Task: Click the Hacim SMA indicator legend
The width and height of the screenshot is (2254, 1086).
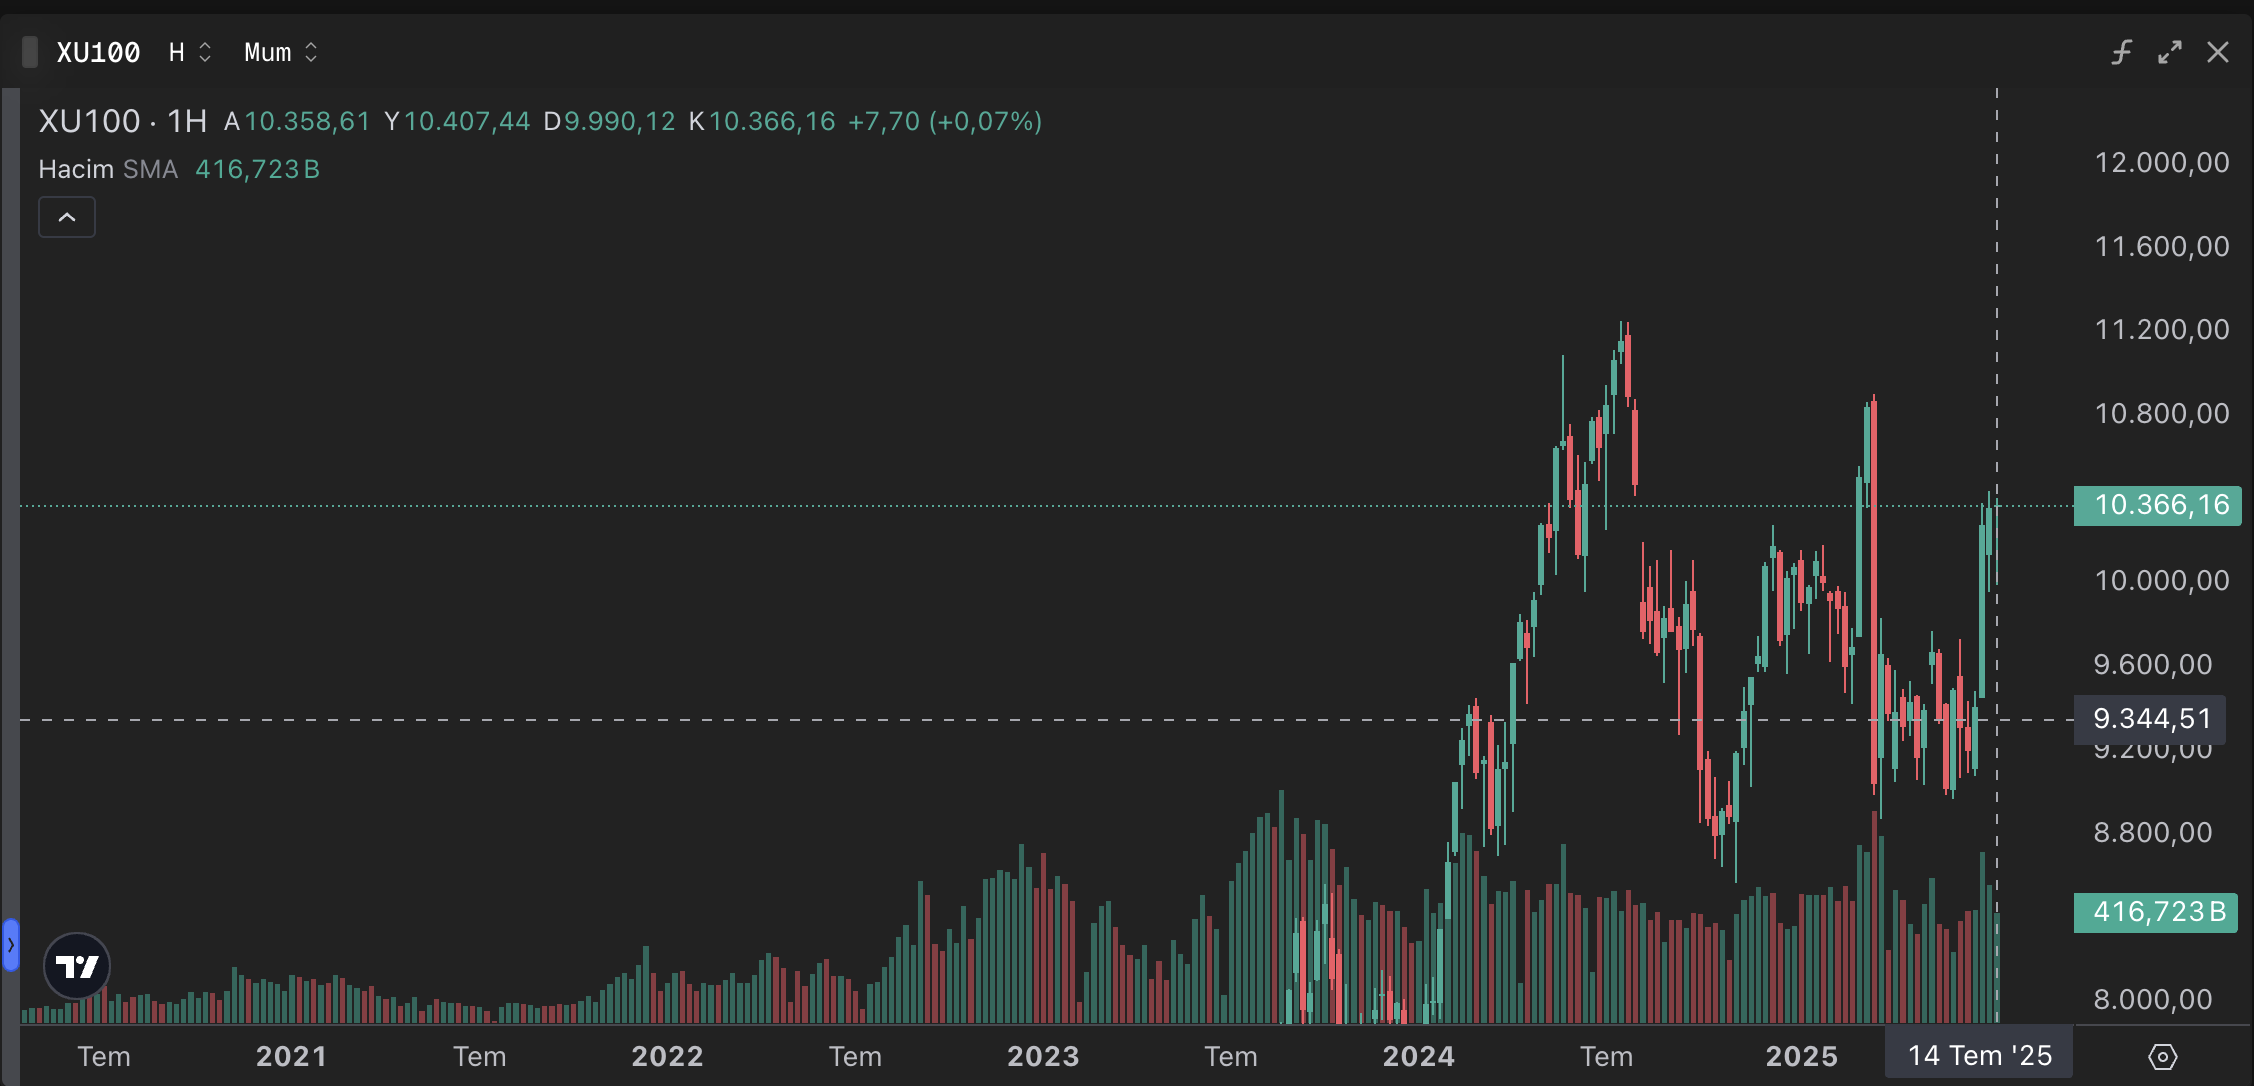Action: [x=108, y=169]
